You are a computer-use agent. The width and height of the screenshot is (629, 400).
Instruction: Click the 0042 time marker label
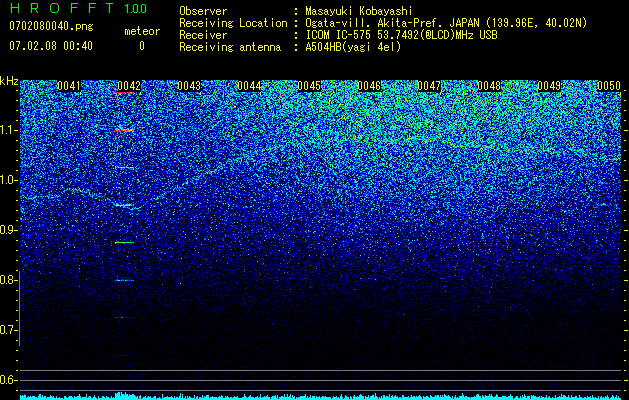[x=129, y=86]
